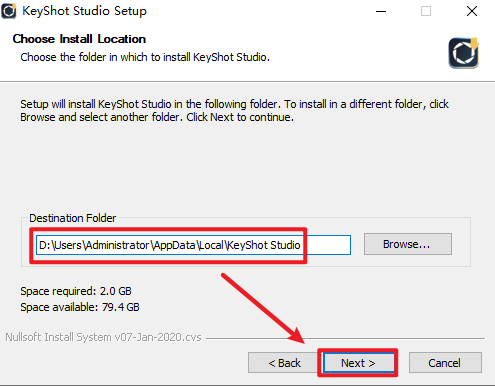
Task: Click the "Space required: 2.0 GB" text
Action: (x=76, y=291)
